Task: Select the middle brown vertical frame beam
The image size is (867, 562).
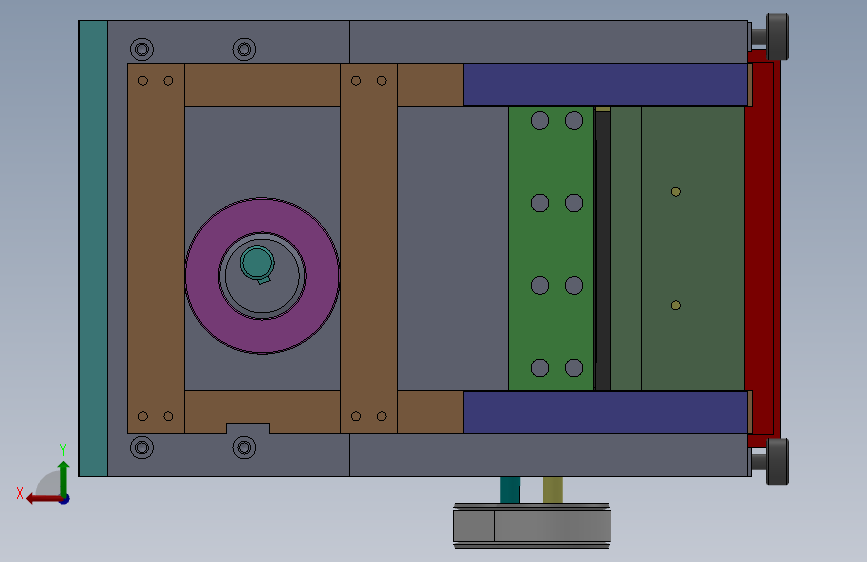Action: pos(369,248)
